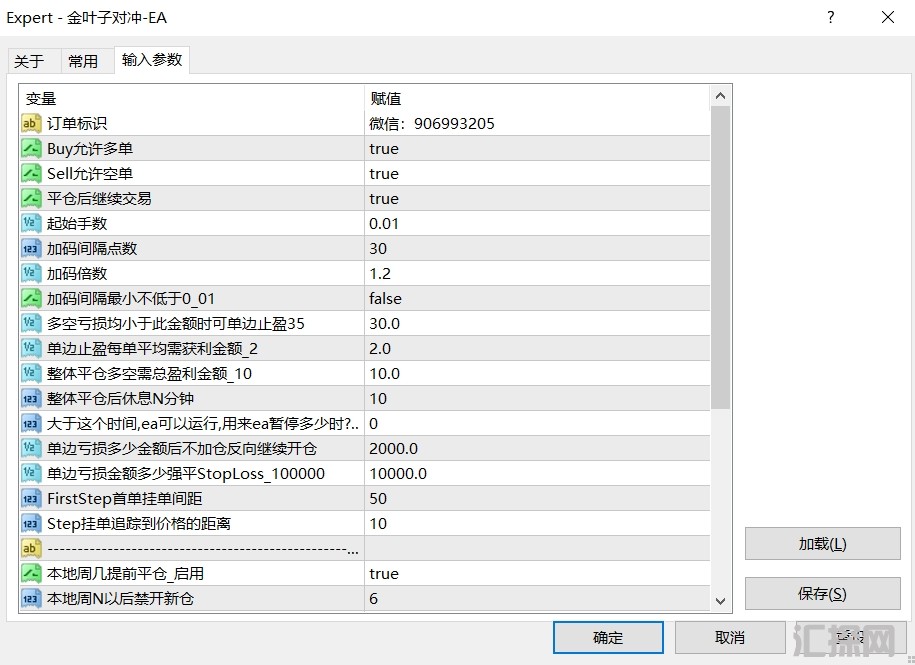Click the bool icon beside Sell允许空单
915x665 pixels.
click(31, 173)
